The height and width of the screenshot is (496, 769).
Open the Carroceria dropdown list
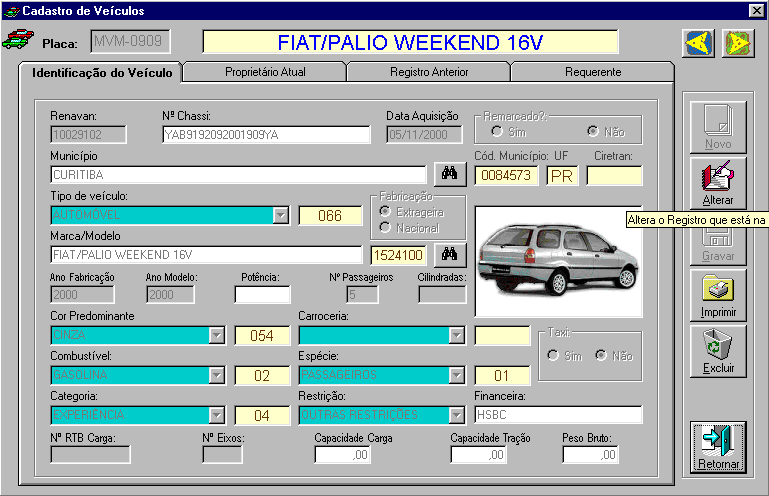point(457,335)
